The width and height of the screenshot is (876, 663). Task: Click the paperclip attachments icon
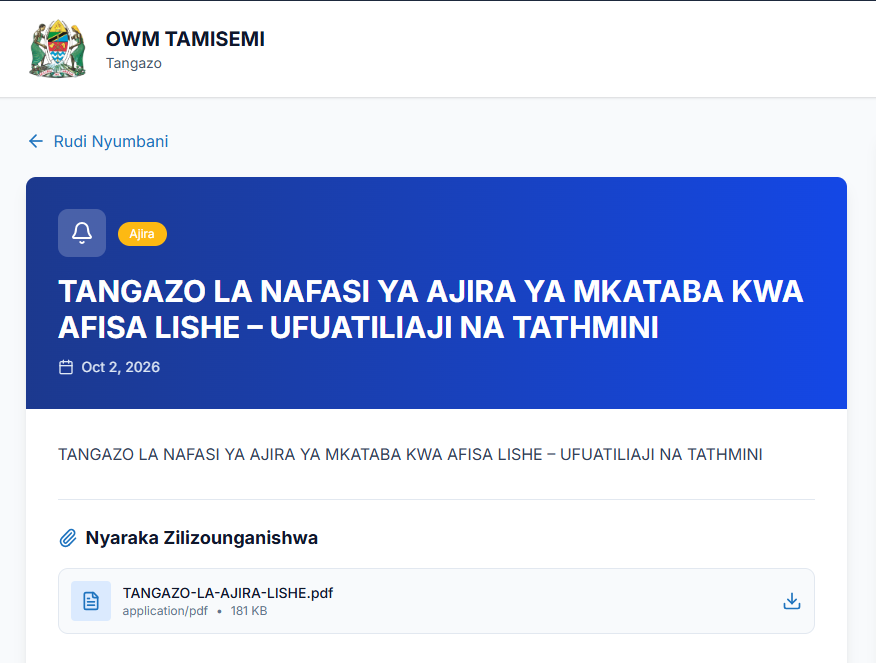68,538
